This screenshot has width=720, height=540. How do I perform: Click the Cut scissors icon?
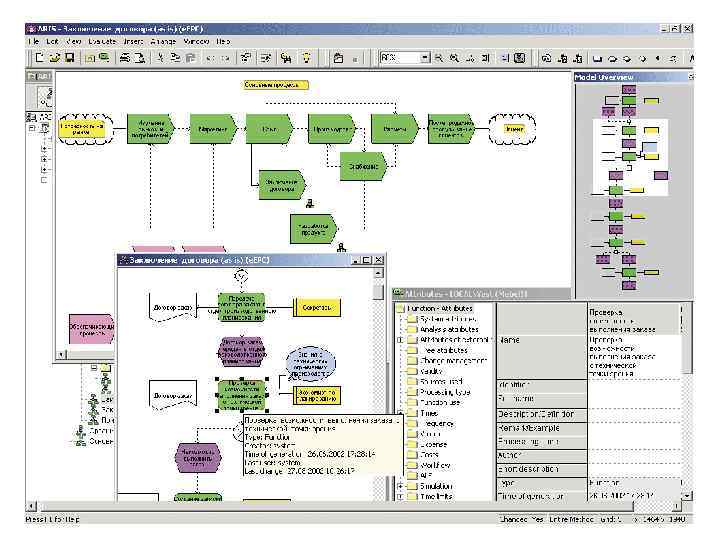pos(160,57)
